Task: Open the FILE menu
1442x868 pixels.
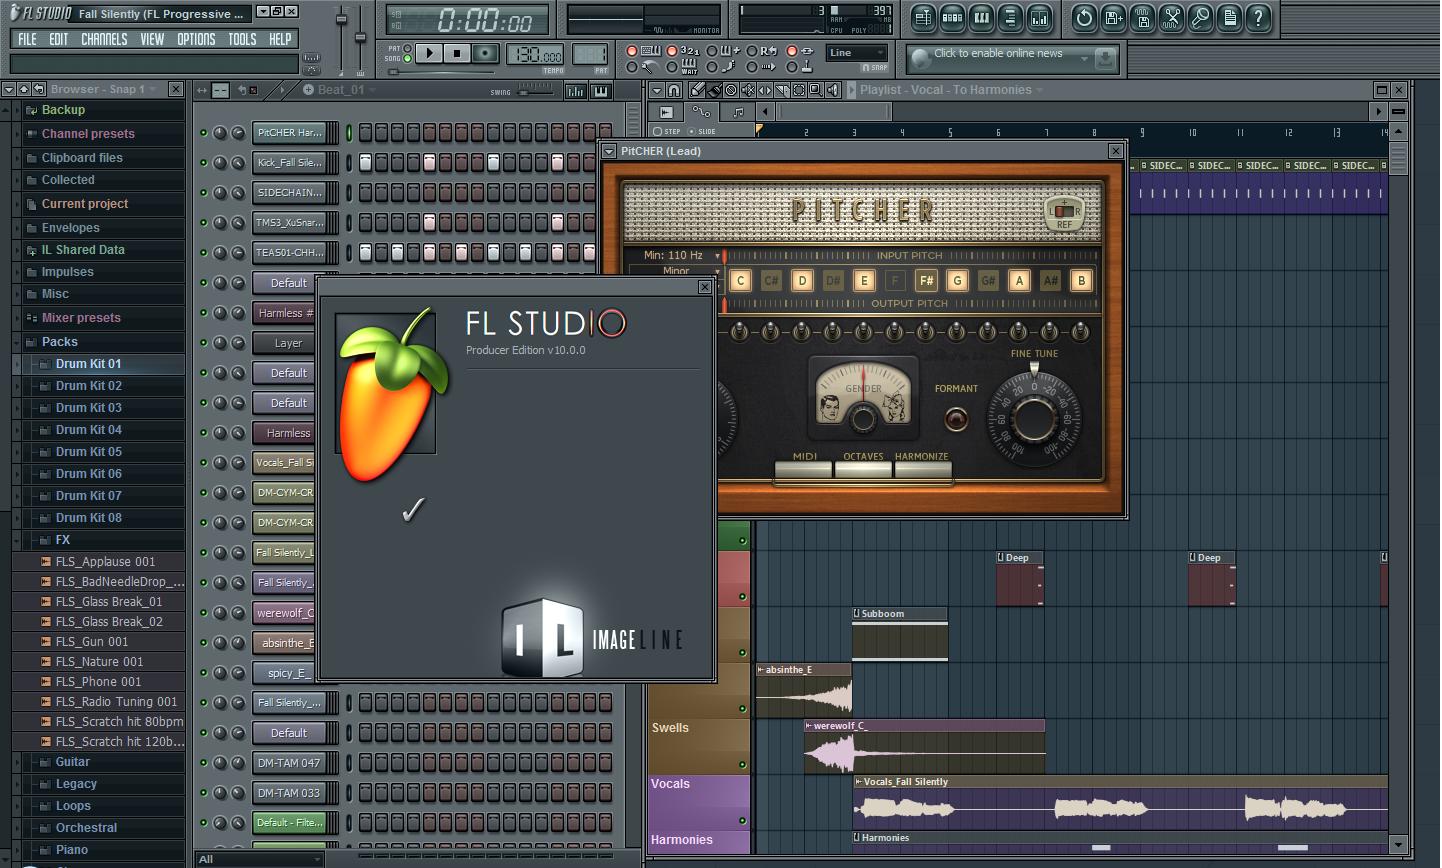Action: [x=27, y=39]
